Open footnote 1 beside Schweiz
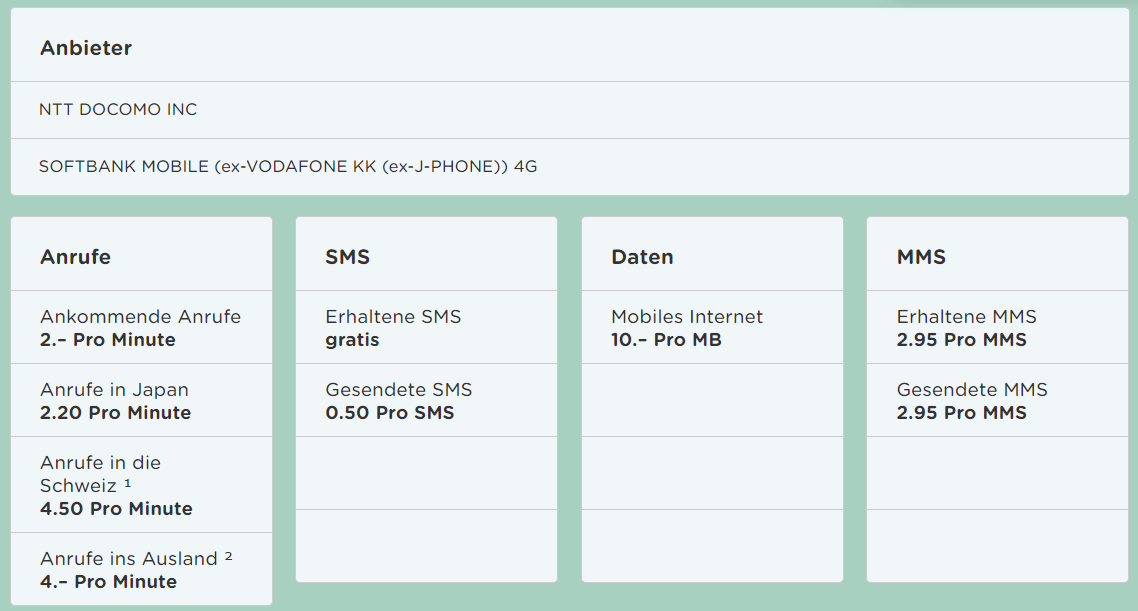 point(127,484)
